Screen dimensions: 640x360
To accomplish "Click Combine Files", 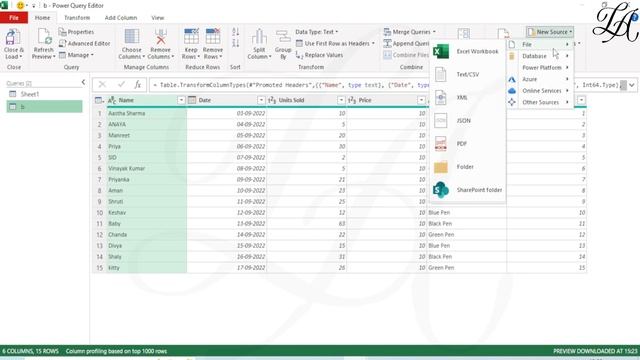I will [406, 55].
